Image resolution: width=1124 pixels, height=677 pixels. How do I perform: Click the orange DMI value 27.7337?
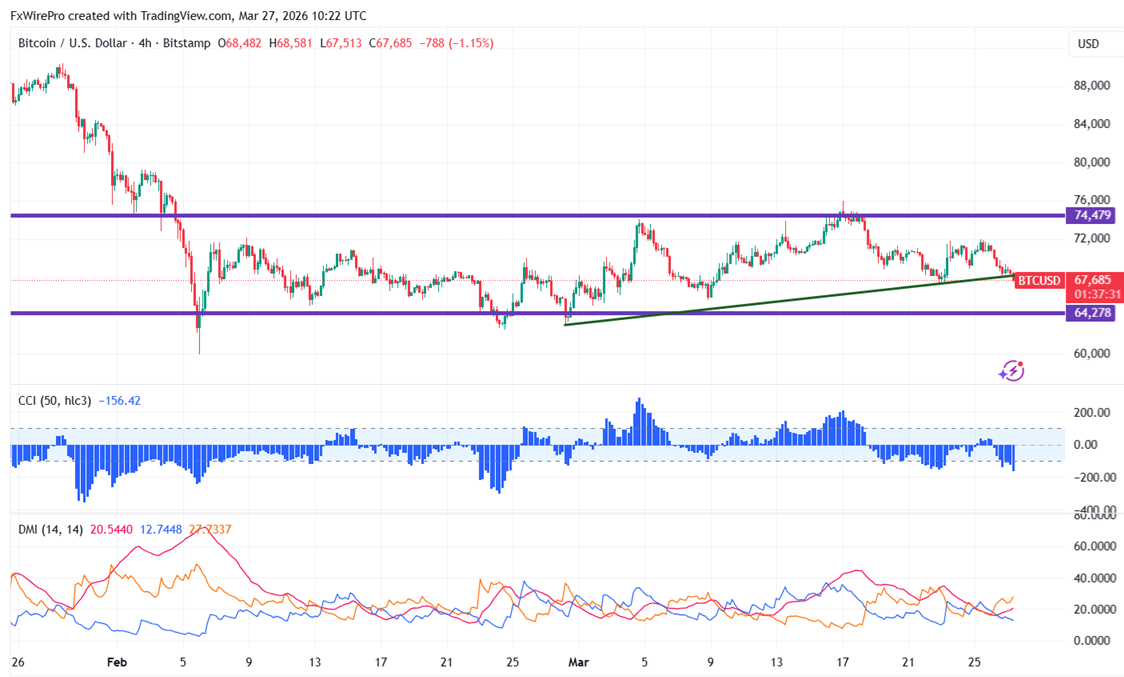pyautogui.click(x=210, y=529)
